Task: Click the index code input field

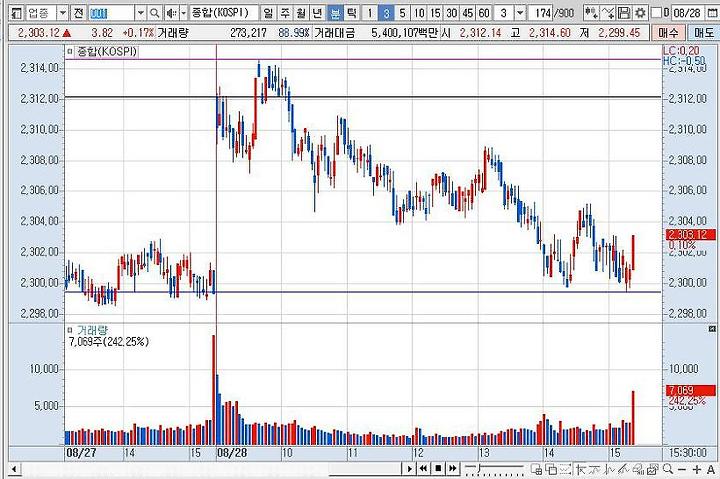Action: pyautogui.click(x=112, y=13)
